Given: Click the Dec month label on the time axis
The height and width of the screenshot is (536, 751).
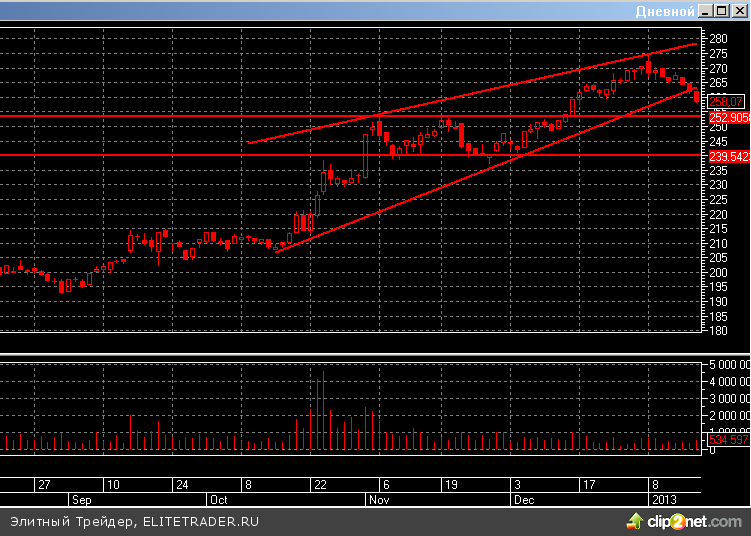Looking at the screenshot, I should pos(523,498).
